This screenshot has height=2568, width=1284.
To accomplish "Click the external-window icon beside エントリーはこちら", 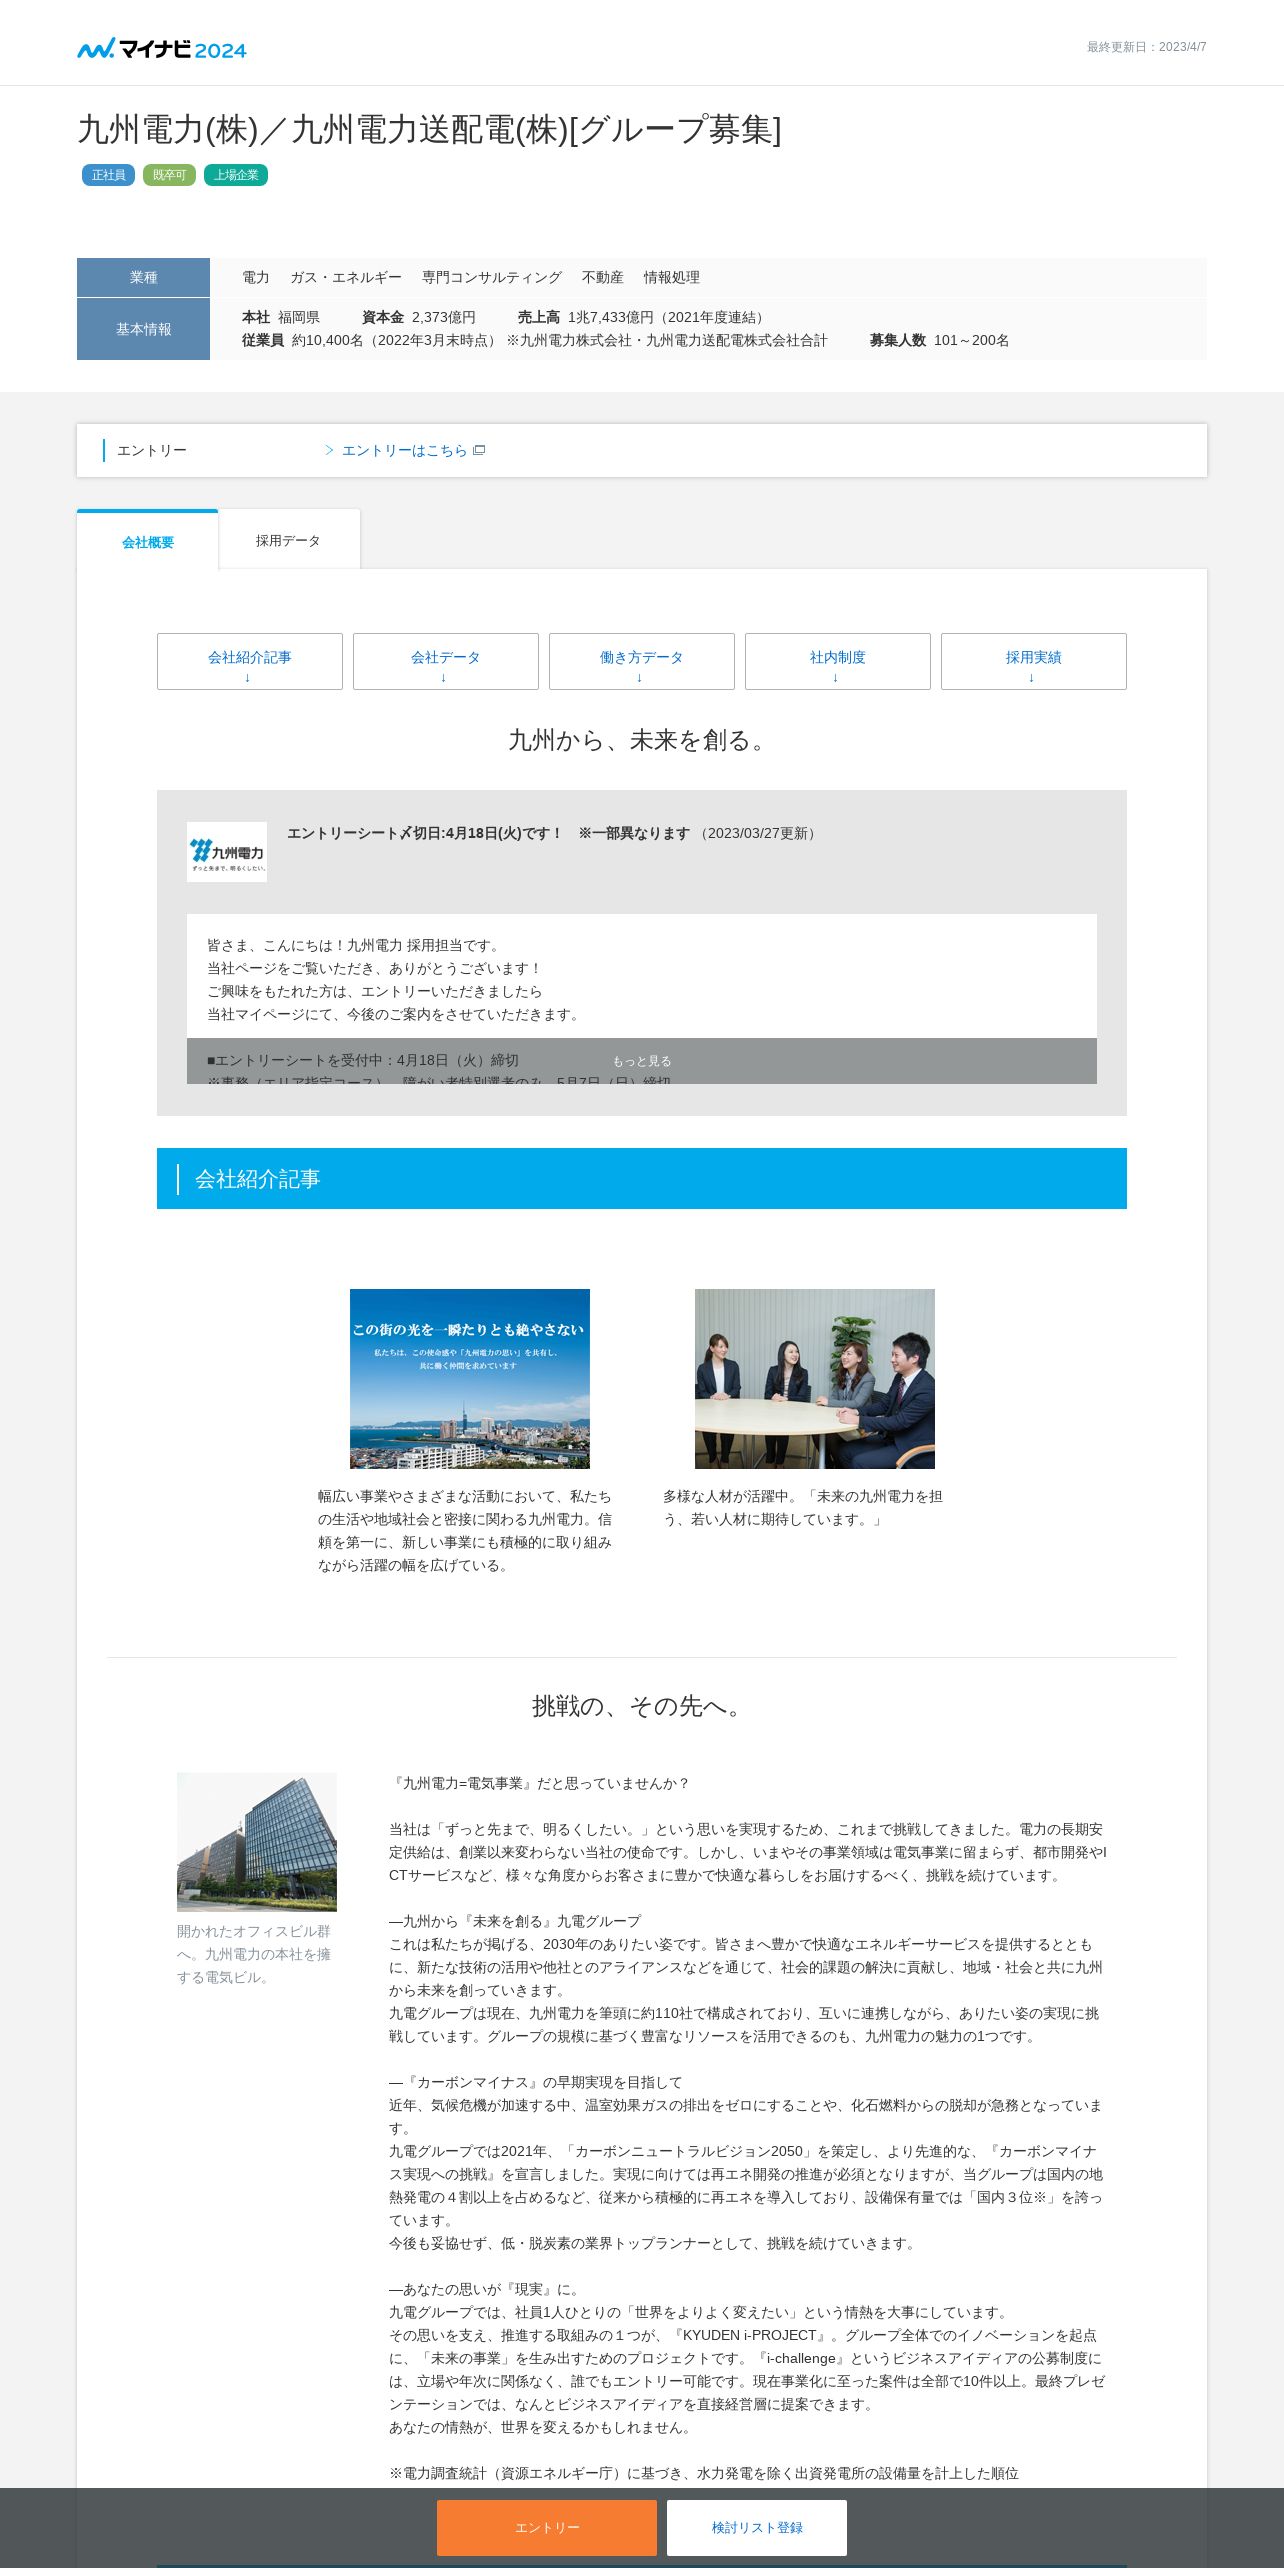I will click(x=479, y=450).
